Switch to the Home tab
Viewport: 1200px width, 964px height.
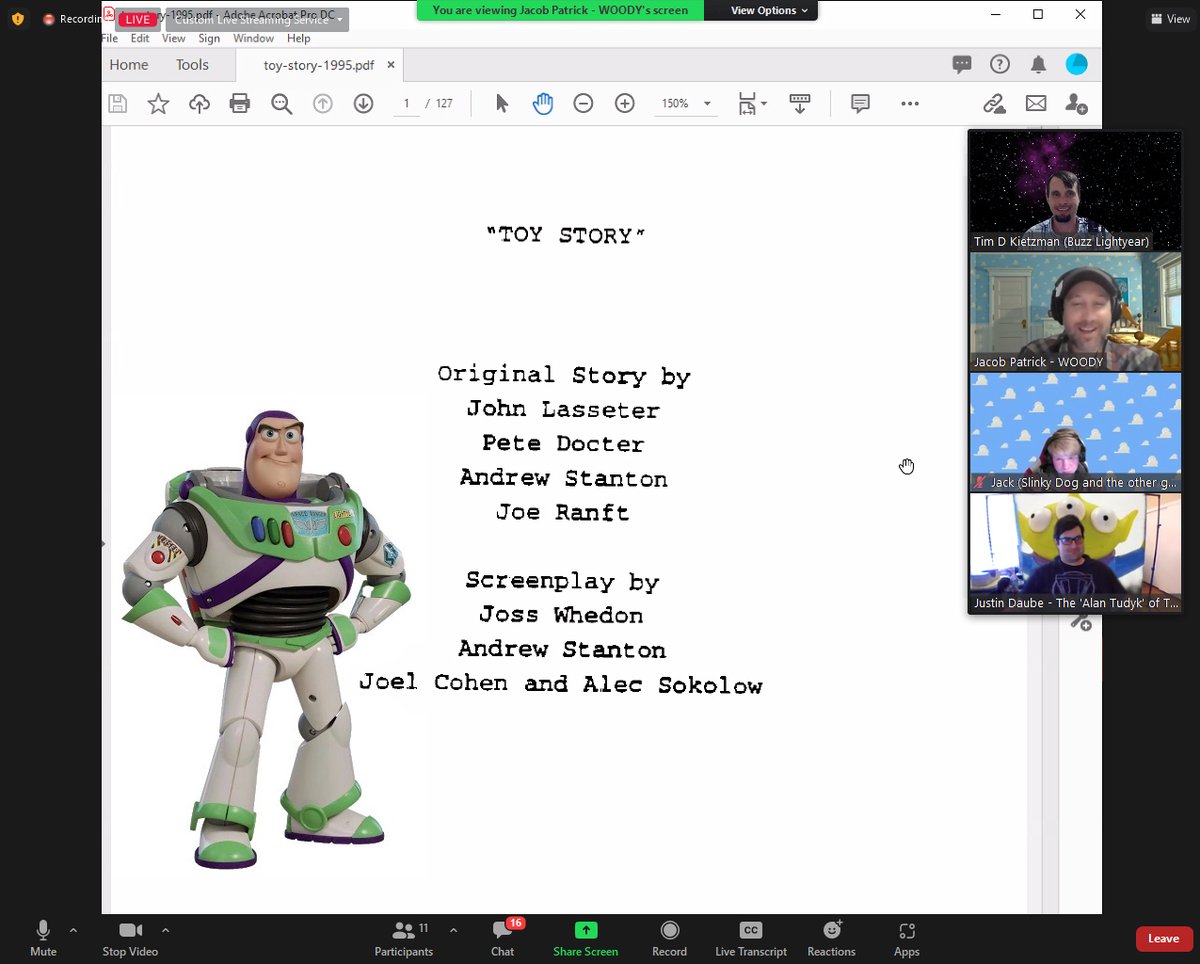[x=129, y=64]
